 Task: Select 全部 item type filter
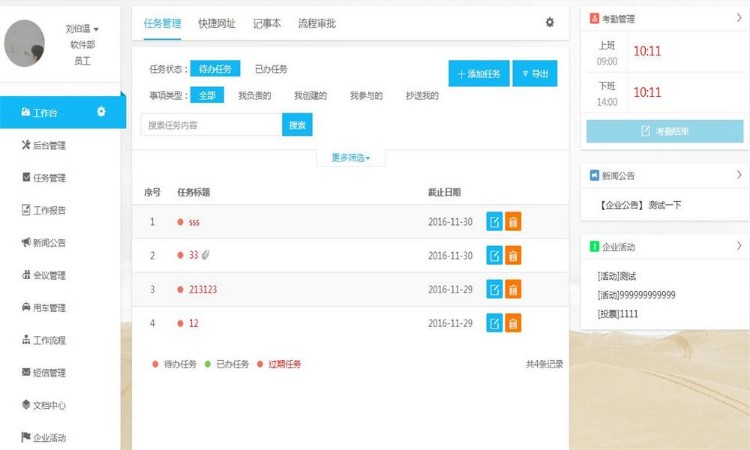[x=207, y=95]
